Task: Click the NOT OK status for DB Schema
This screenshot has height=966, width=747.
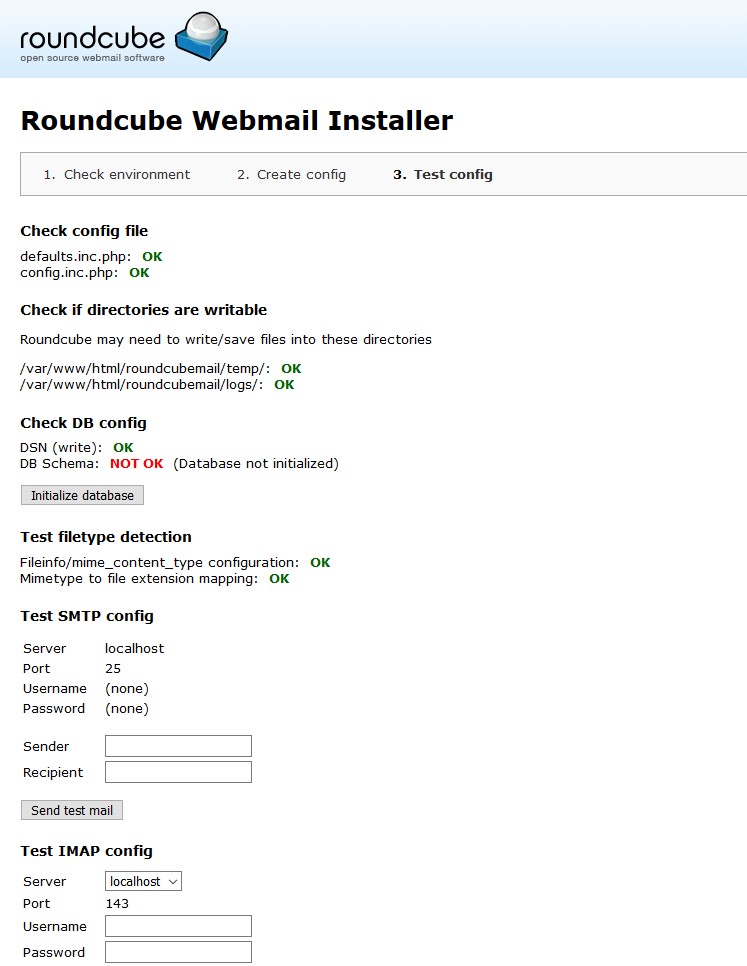Action: tap(137, 463)
